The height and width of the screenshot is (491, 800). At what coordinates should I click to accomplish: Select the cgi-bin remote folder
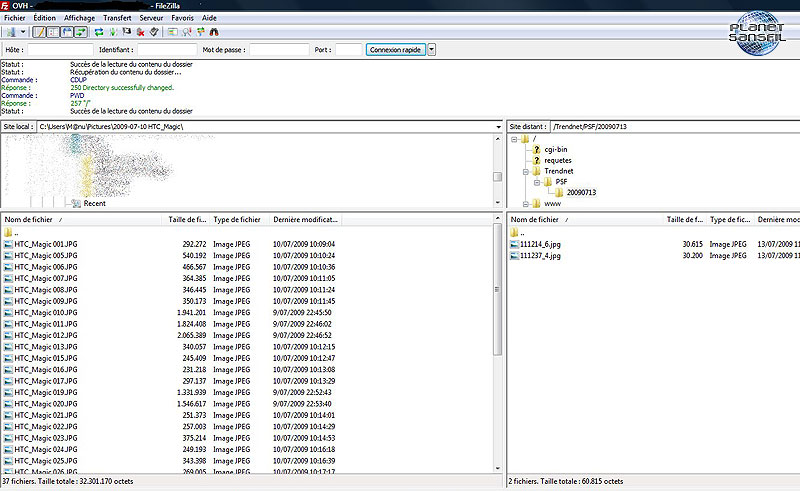(556, 150)
